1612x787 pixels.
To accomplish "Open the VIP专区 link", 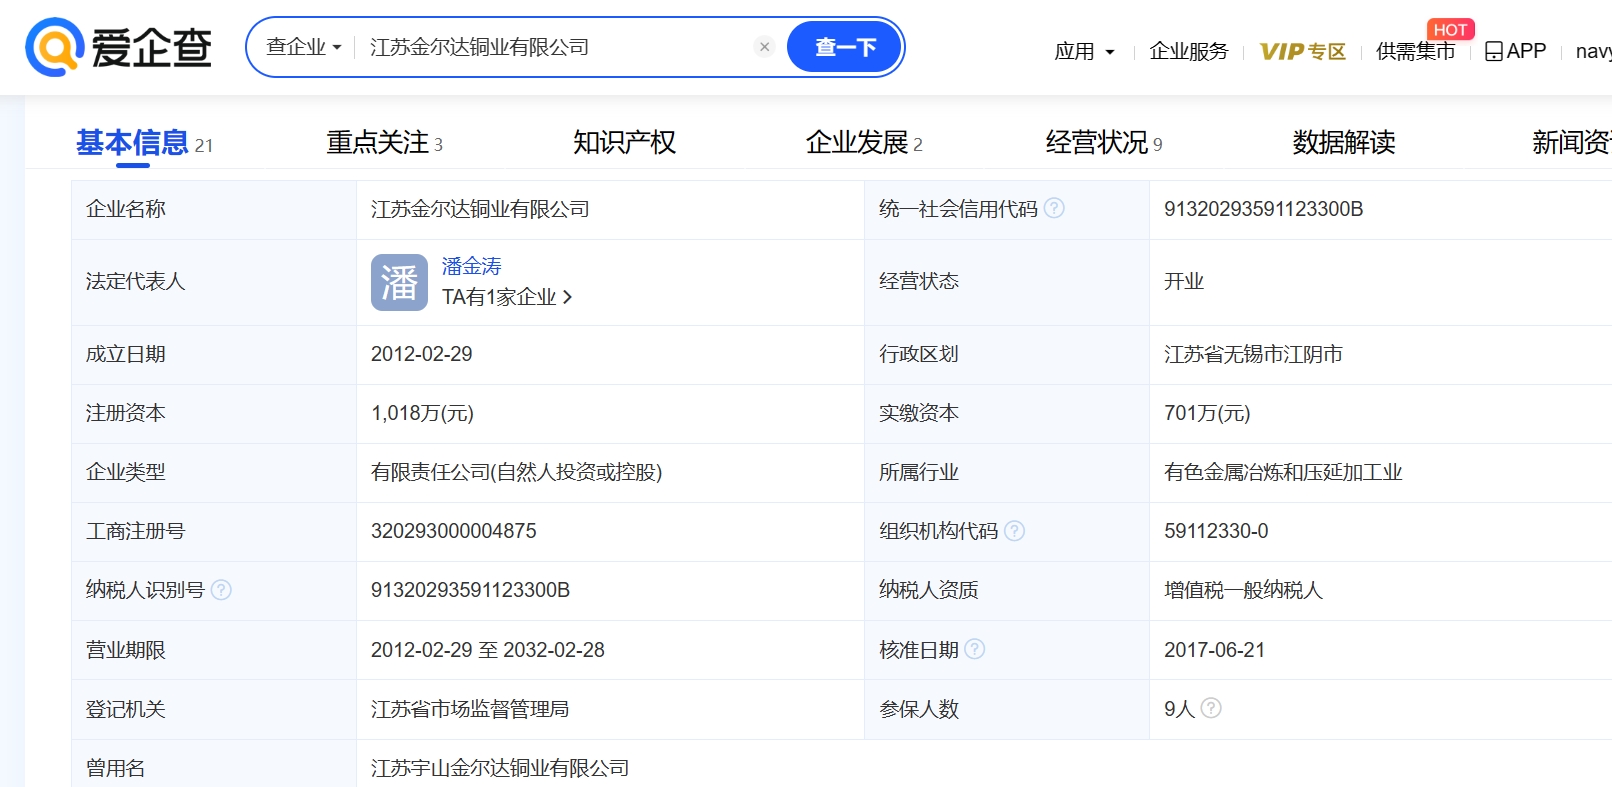I will [1302, 51].
